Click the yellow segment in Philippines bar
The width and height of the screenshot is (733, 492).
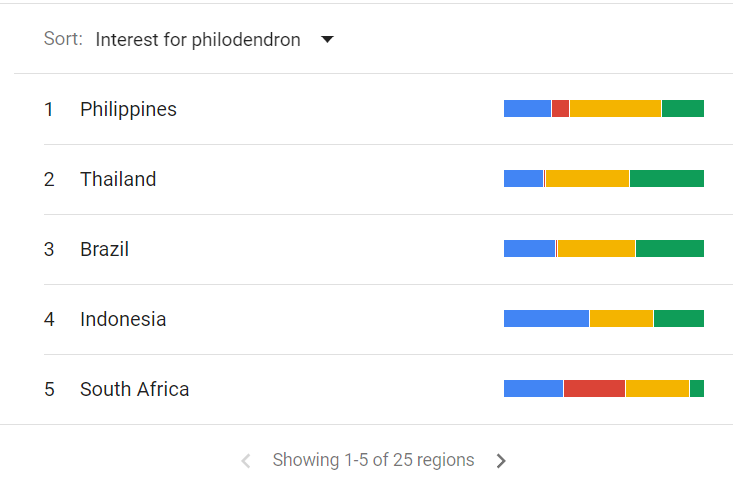(615, 109)
